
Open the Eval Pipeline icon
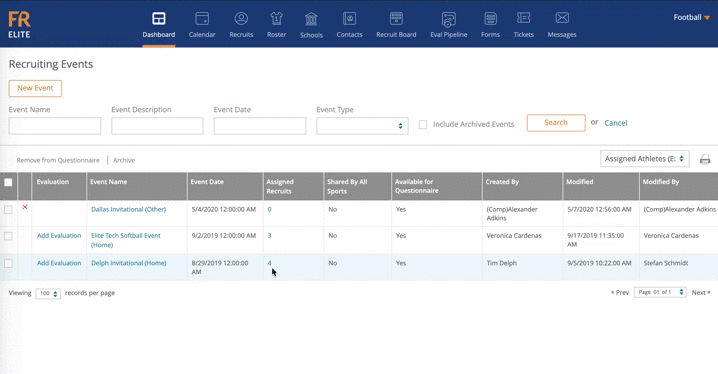pos(449,19)
